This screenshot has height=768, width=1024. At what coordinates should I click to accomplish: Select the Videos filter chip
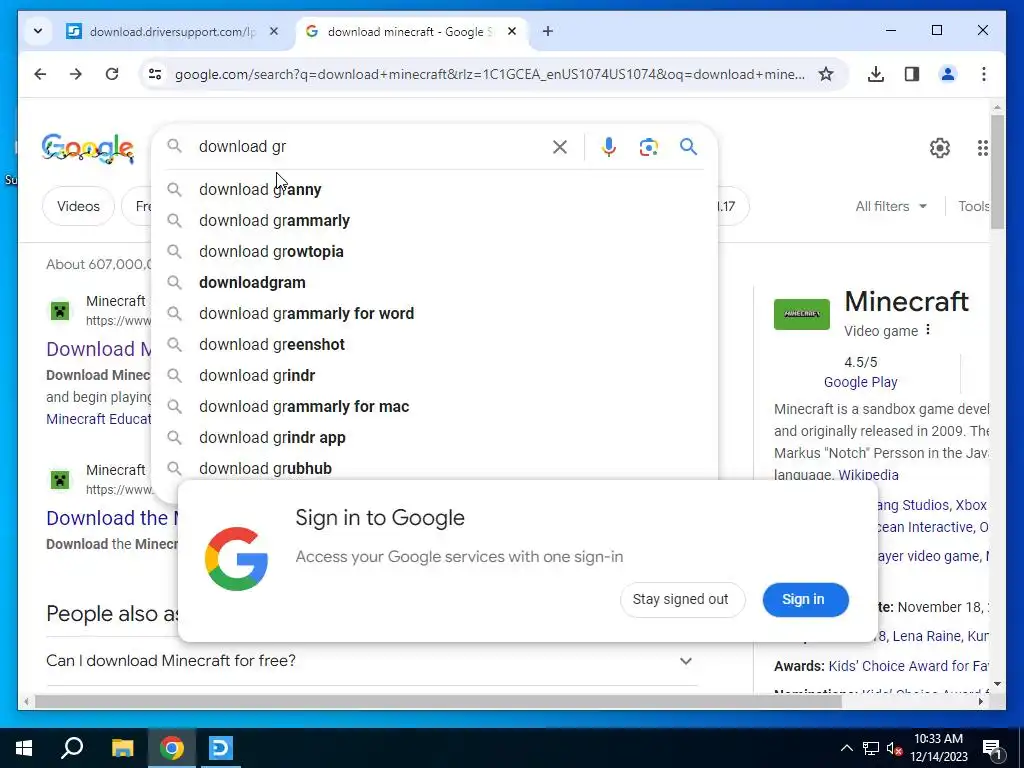[x=78, y=206]
